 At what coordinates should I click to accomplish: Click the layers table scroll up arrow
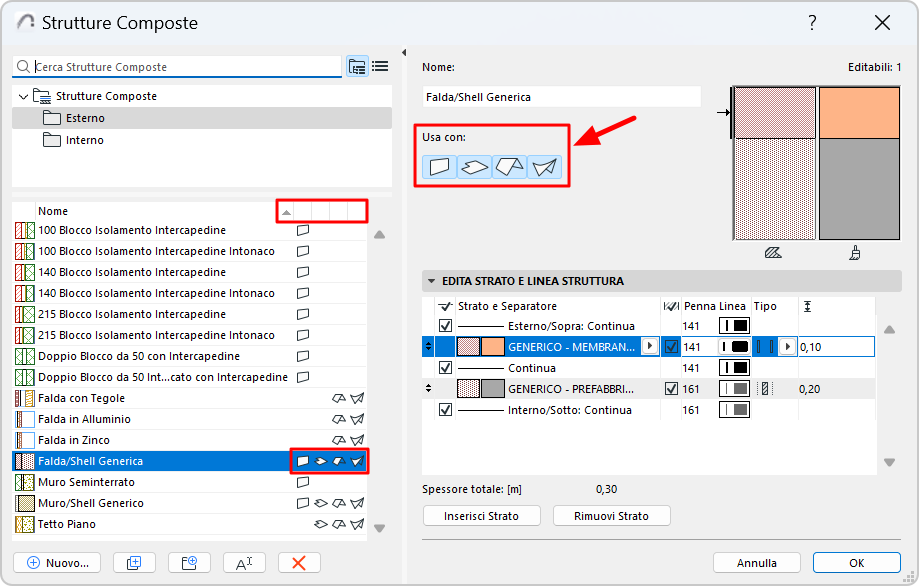pos(889,330)
